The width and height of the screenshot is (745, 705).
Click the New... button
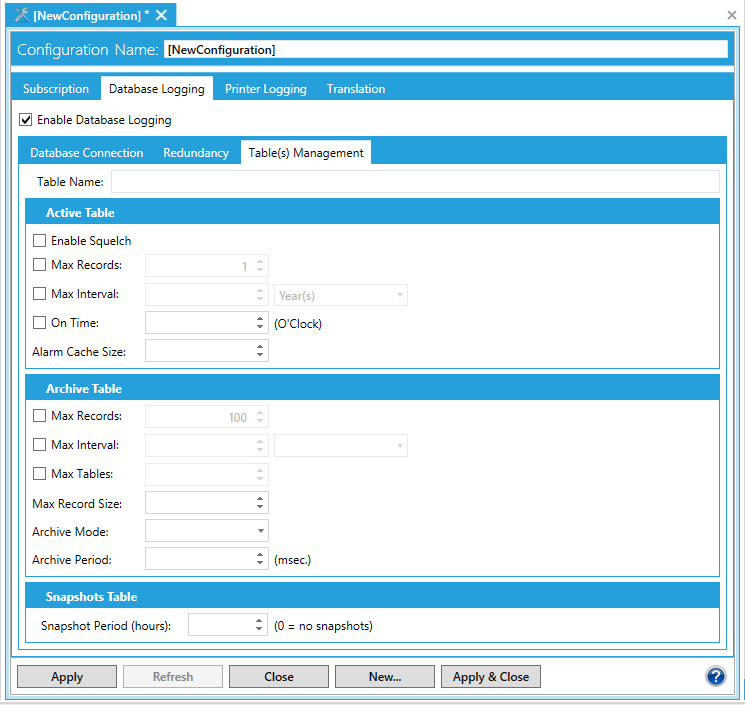point(385,677)
